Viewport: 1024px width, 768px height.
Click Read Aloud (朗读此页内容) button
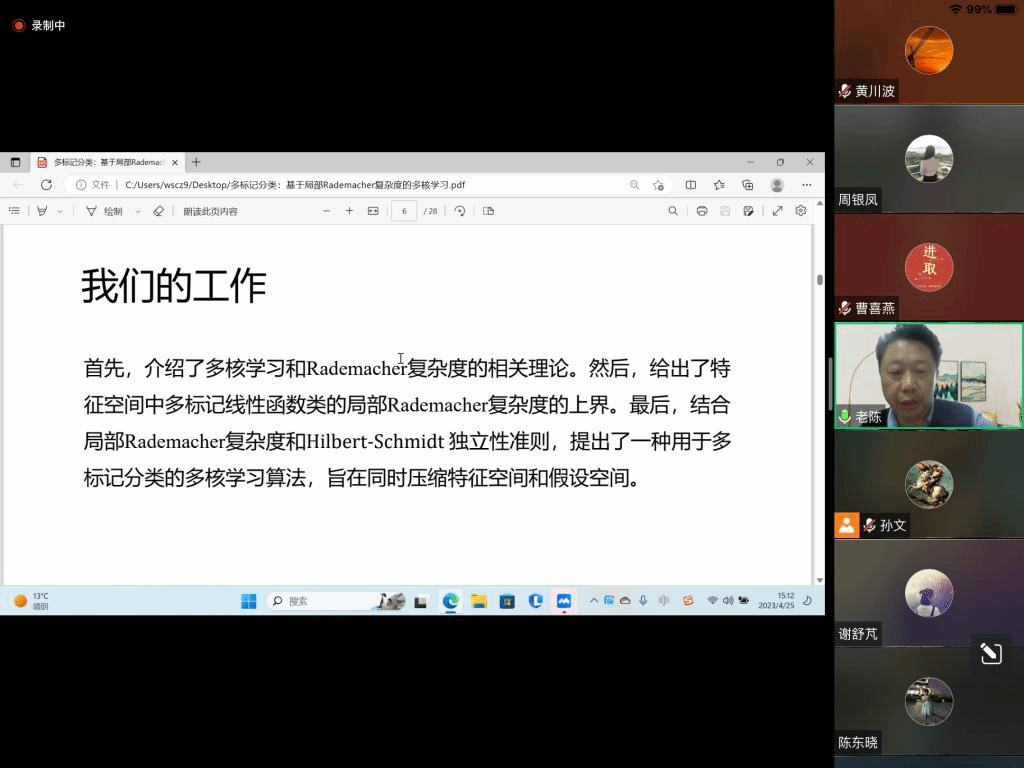[x=210, y=211]
